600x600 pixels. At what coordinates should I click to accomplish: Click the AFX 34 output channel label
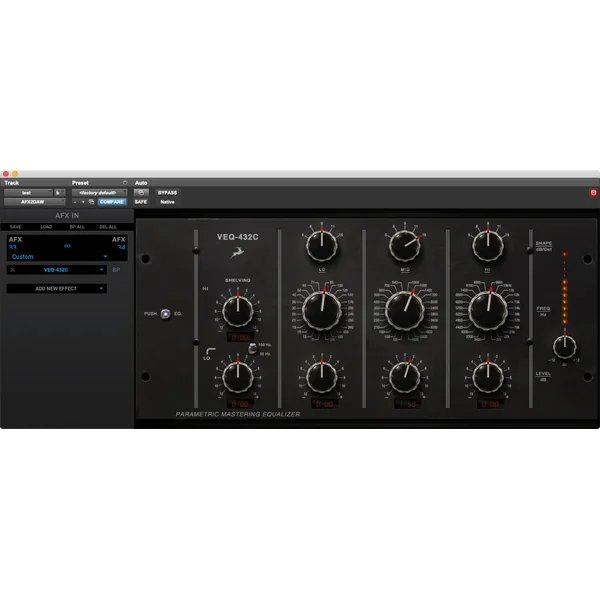[119, 243]
